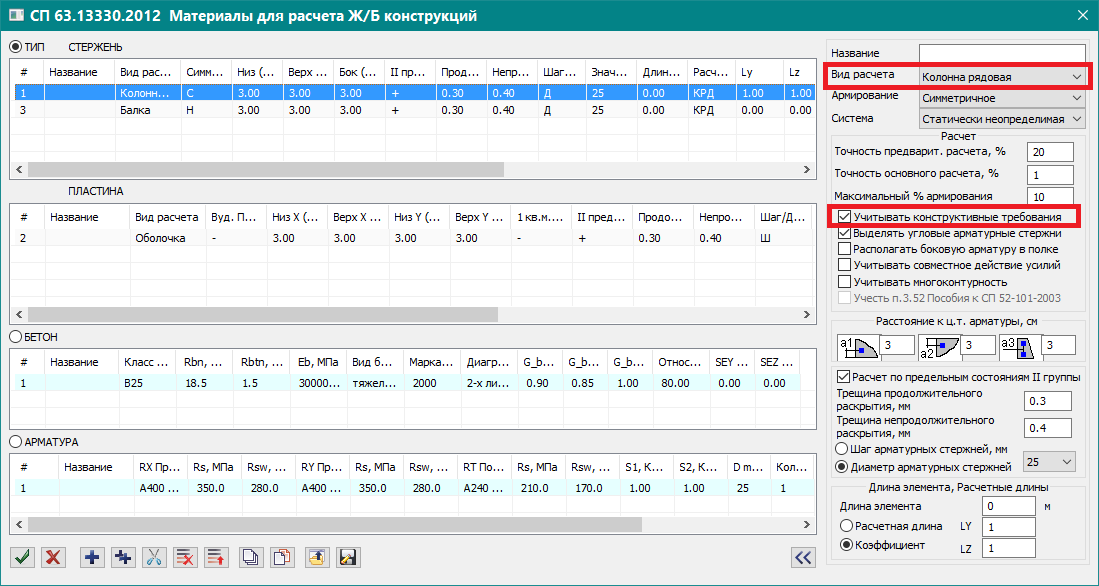The height and width of the screenshot is (586, 1099).
Task: Delete the row via the red-cross list icon
Action: point(184,557)
